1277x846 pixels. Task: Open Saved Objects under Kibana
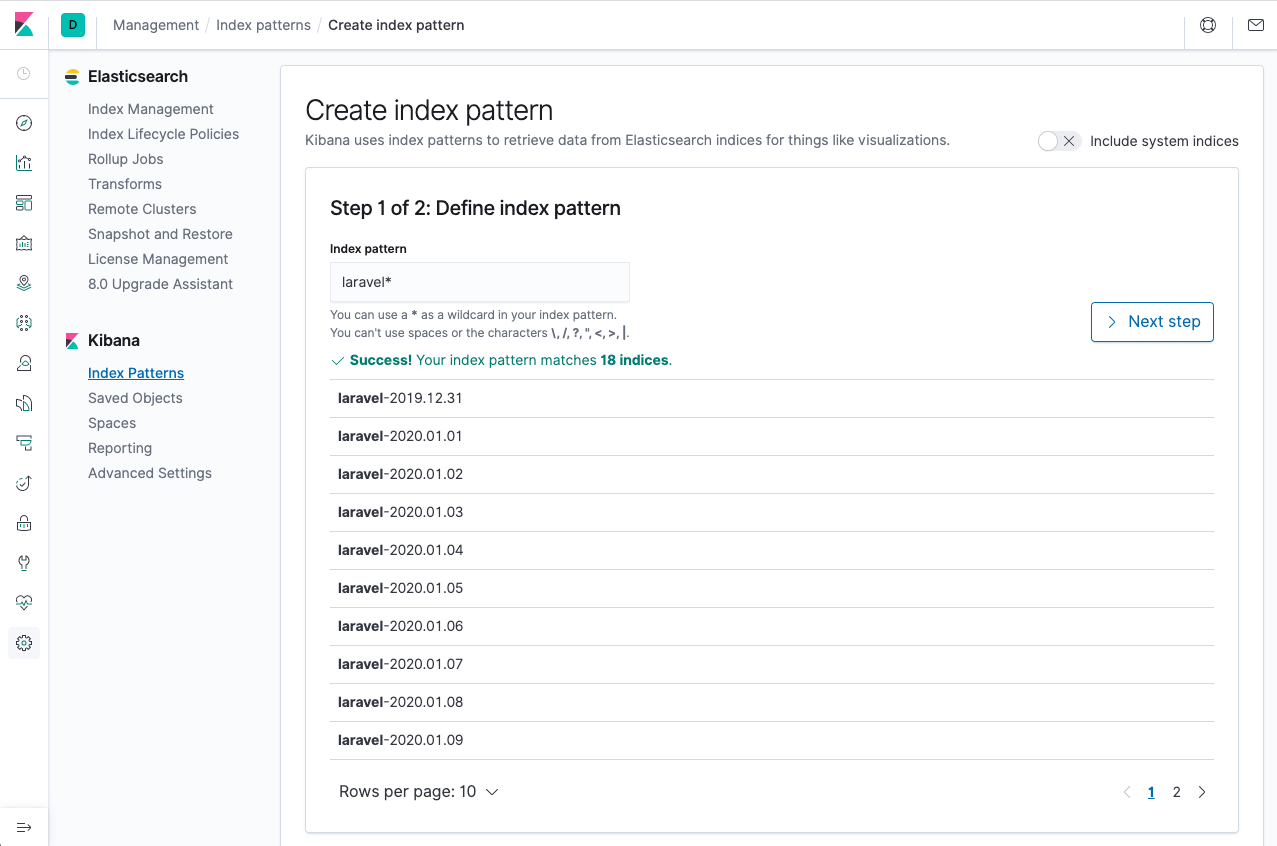tap(135, 398)
